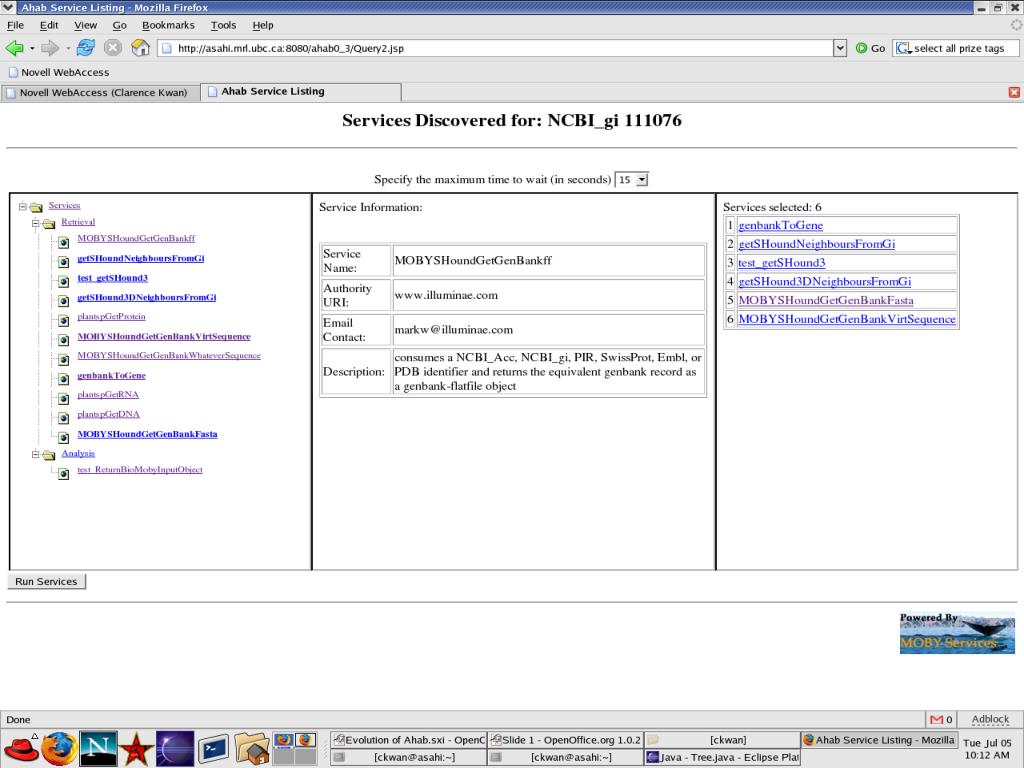Click the Services root folder icon
1024x768 pixels.
pyautogui.click(x=37, y=207)
